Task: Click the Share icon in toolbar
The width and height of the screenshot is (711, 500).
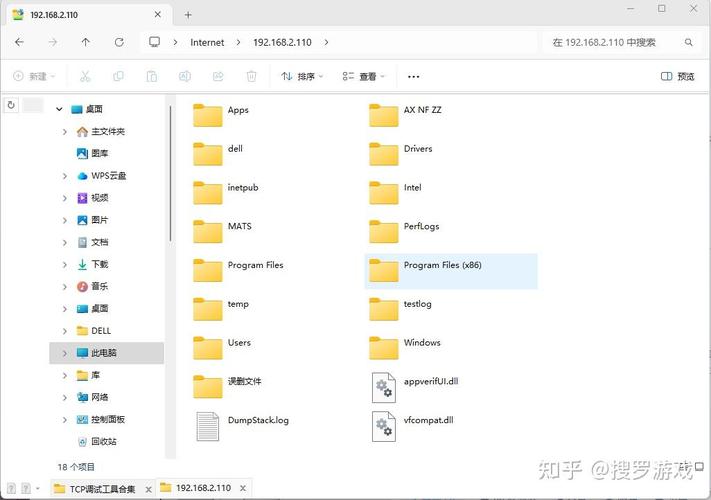Action: tap(218, 76)
